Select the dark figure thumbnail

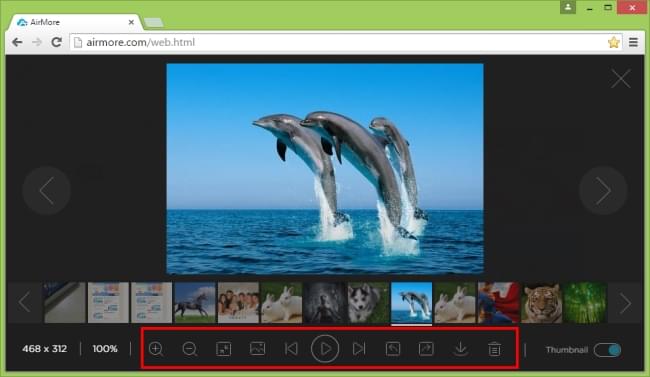pos(325,303)
